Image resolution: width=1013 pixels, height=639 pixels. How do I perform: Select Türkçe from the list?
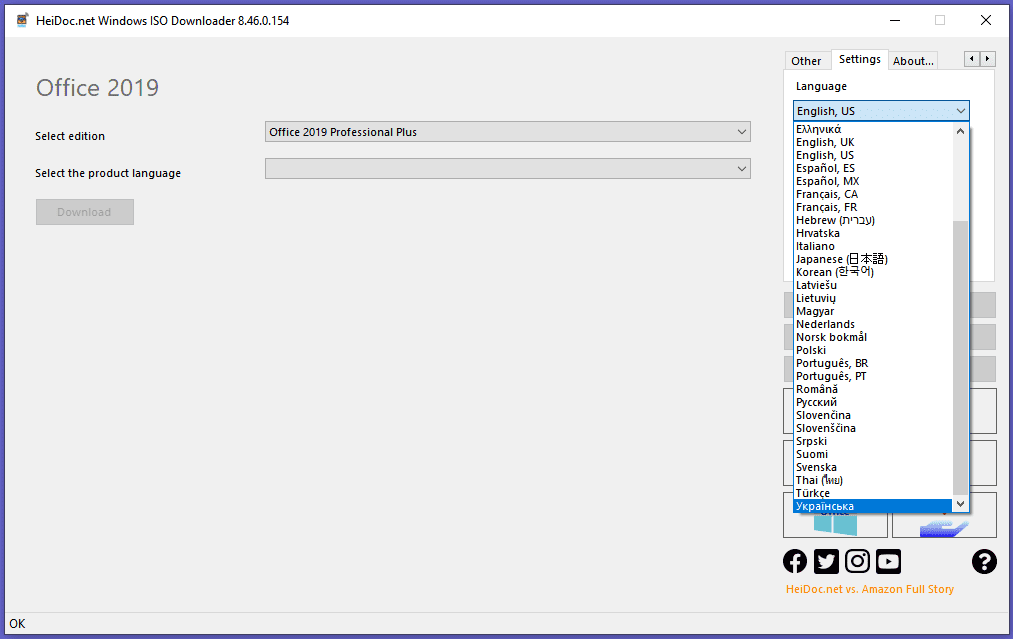pos(873,493)
